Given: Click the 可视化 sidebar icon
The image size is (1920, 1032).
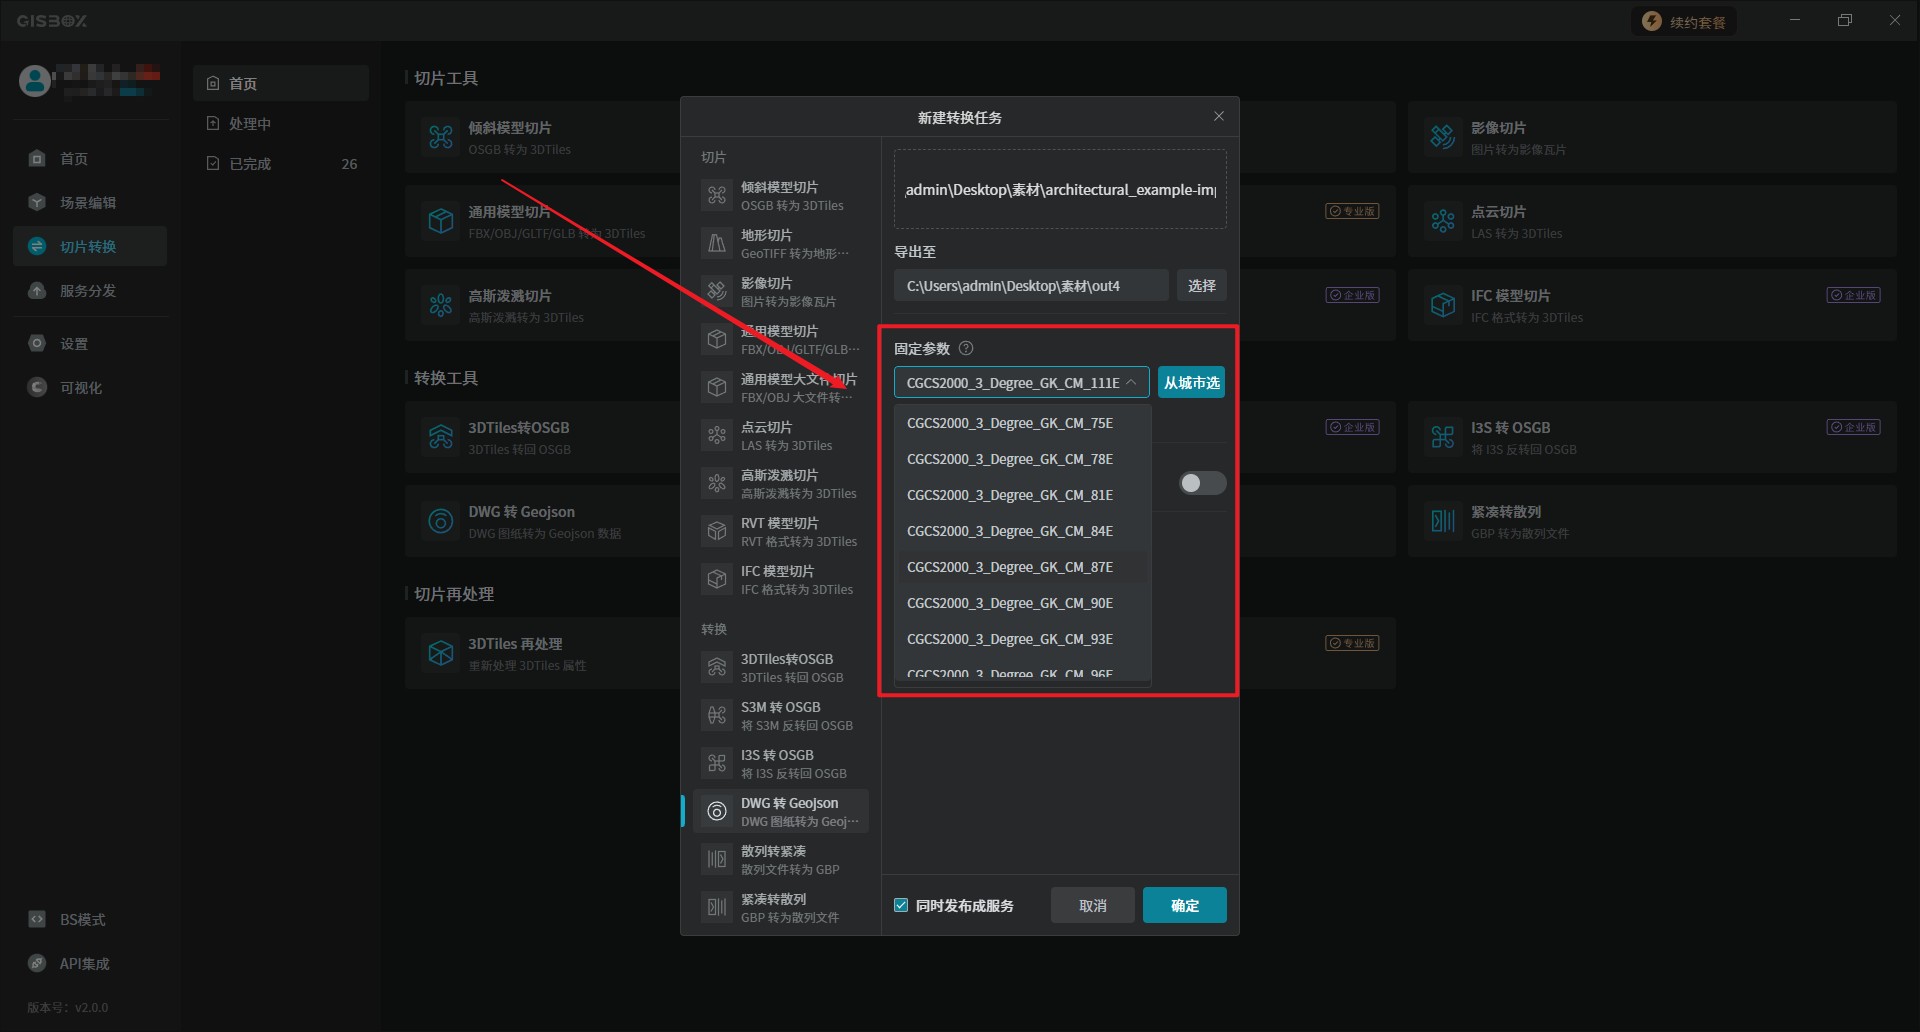Looking at the screenshot, I should 37,388.
